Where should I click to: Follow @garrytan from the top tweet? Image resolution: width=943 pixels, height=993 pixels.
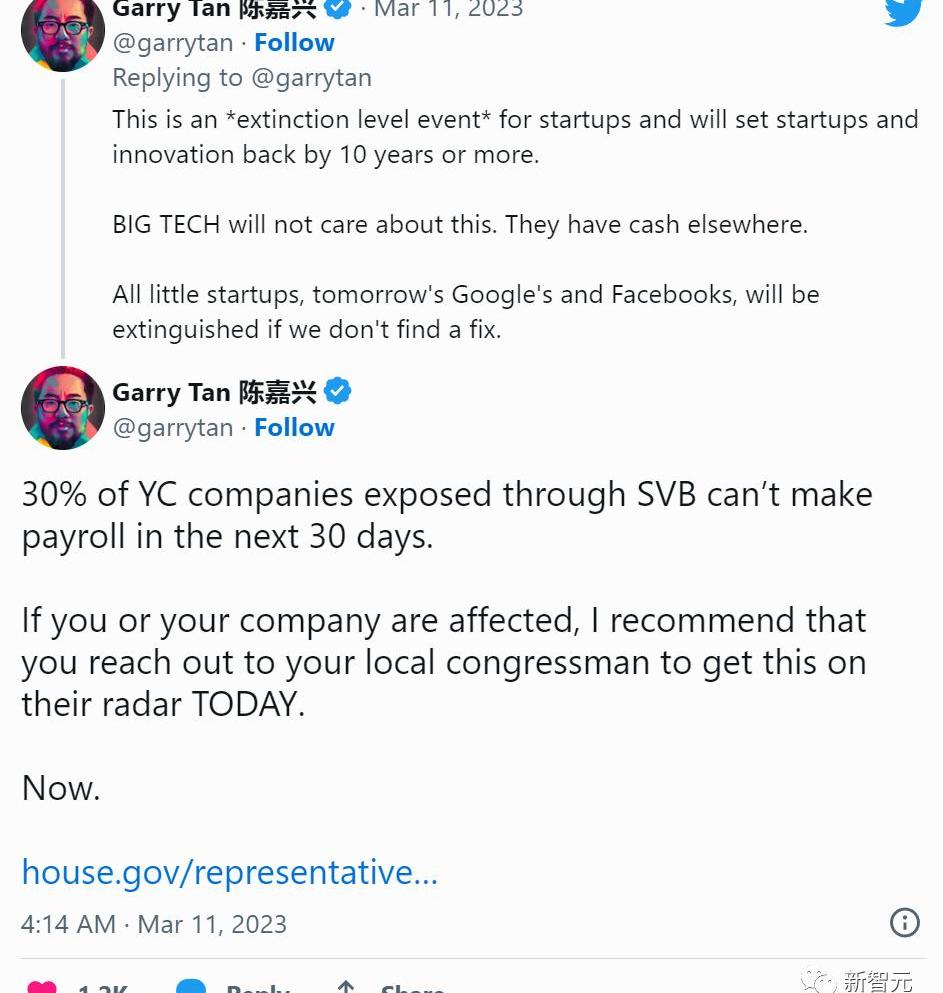pos(294,43)
